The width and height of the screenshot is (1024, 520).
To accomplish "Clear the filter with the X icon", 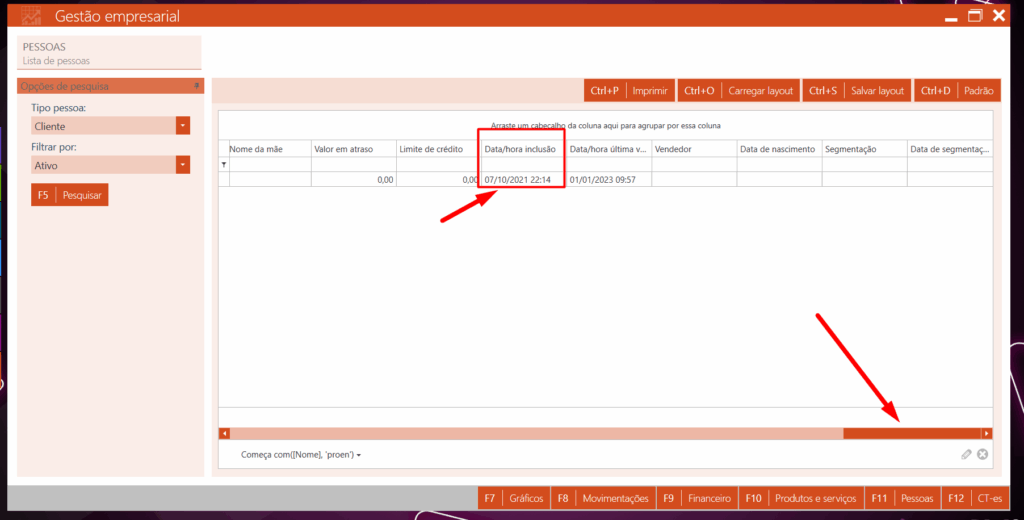I will 983,454.
